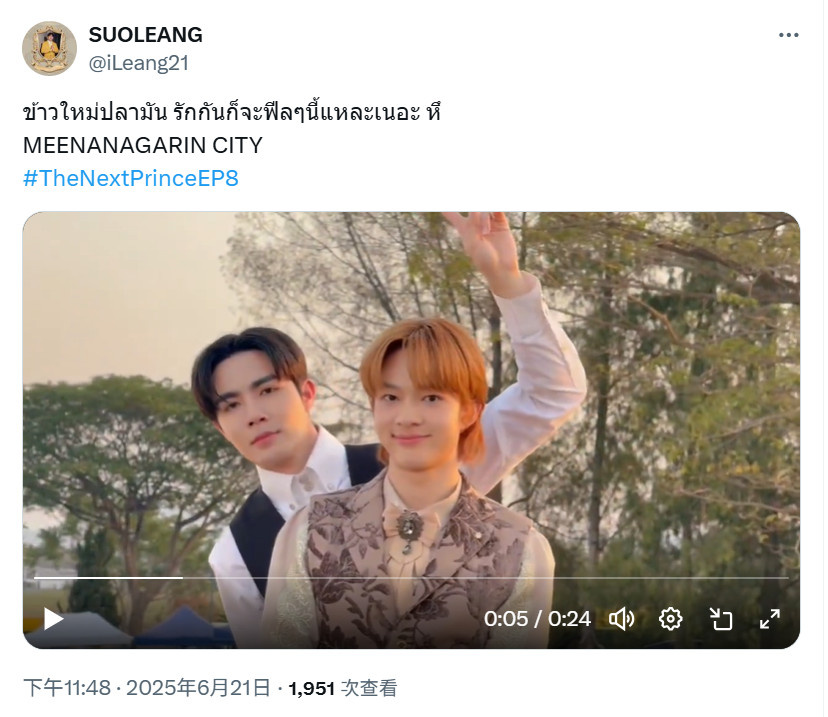Click the 下午11:48 · 2025年6月21日 timestamp

[147, 688]
